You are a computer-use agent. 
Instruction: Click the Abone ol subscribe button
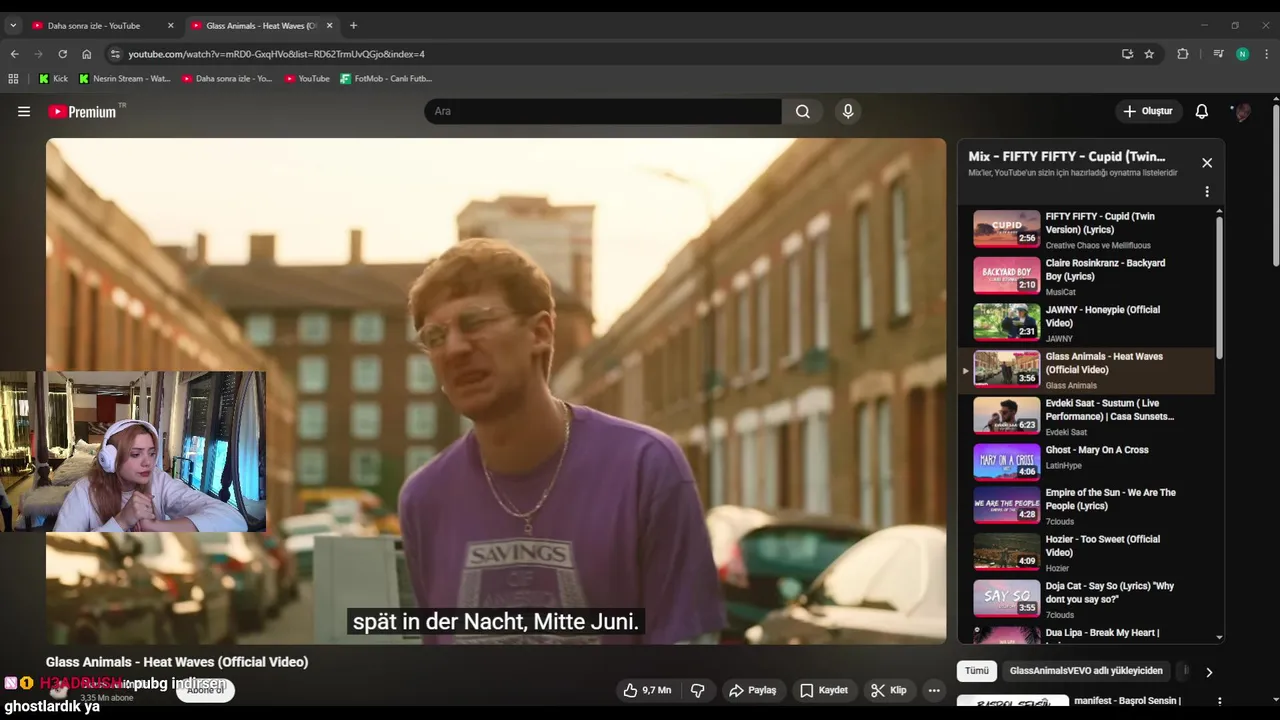[x=206, y=690]
